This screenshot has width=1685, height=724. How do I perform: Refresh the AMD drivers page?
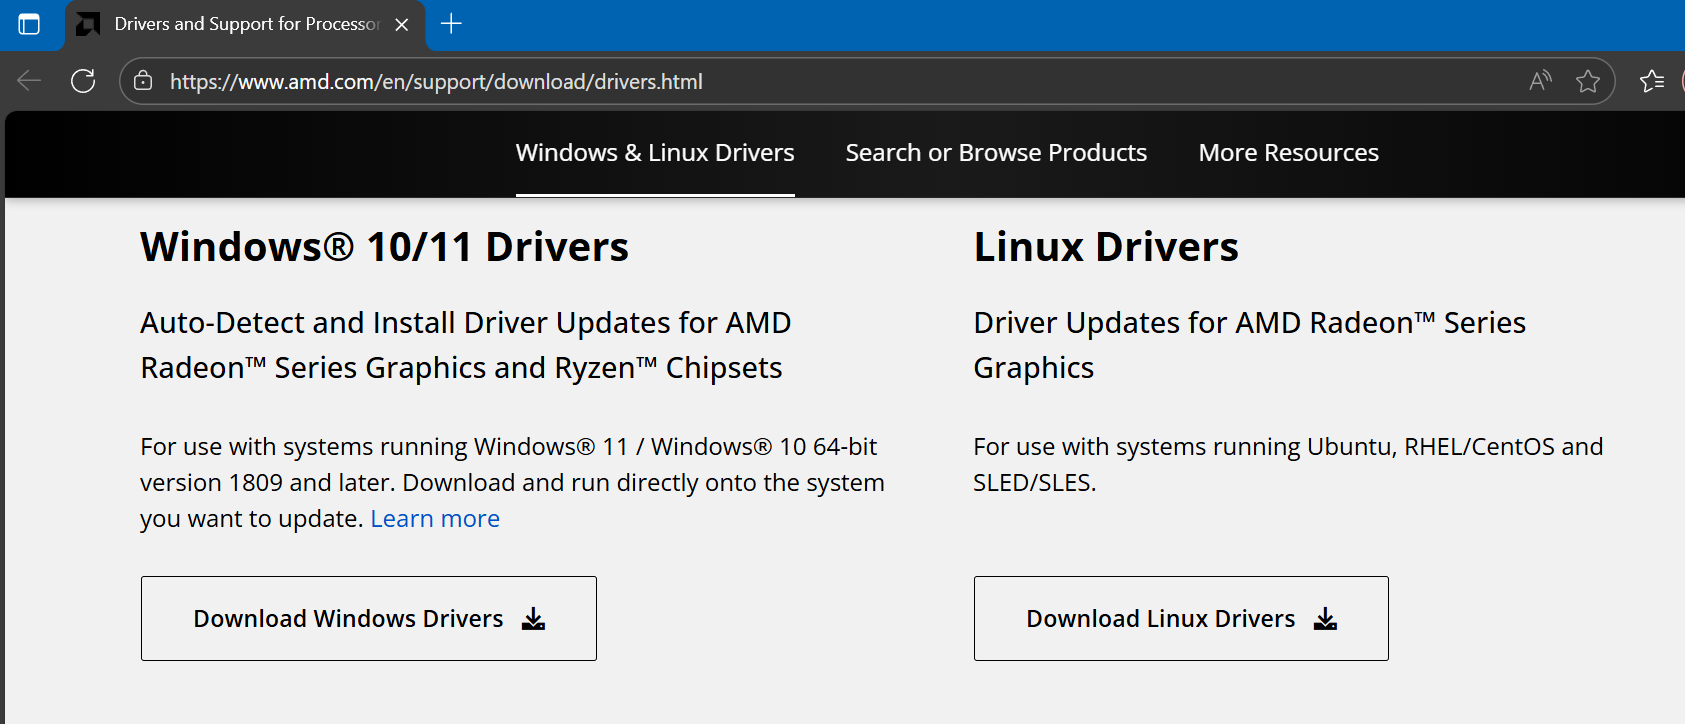pyautogui.click(x=83, y=81)
